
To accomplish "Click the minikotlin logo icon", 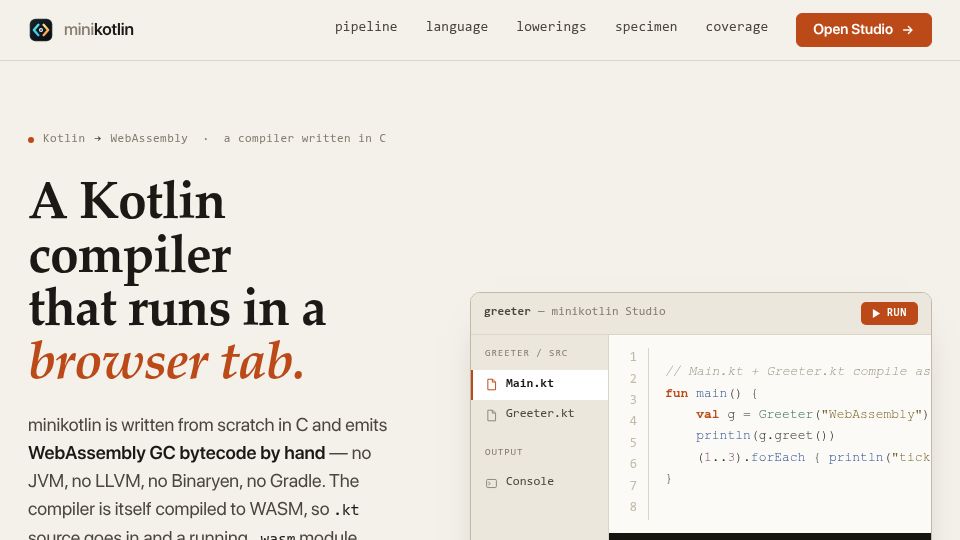I will click(x=41, y=29).
